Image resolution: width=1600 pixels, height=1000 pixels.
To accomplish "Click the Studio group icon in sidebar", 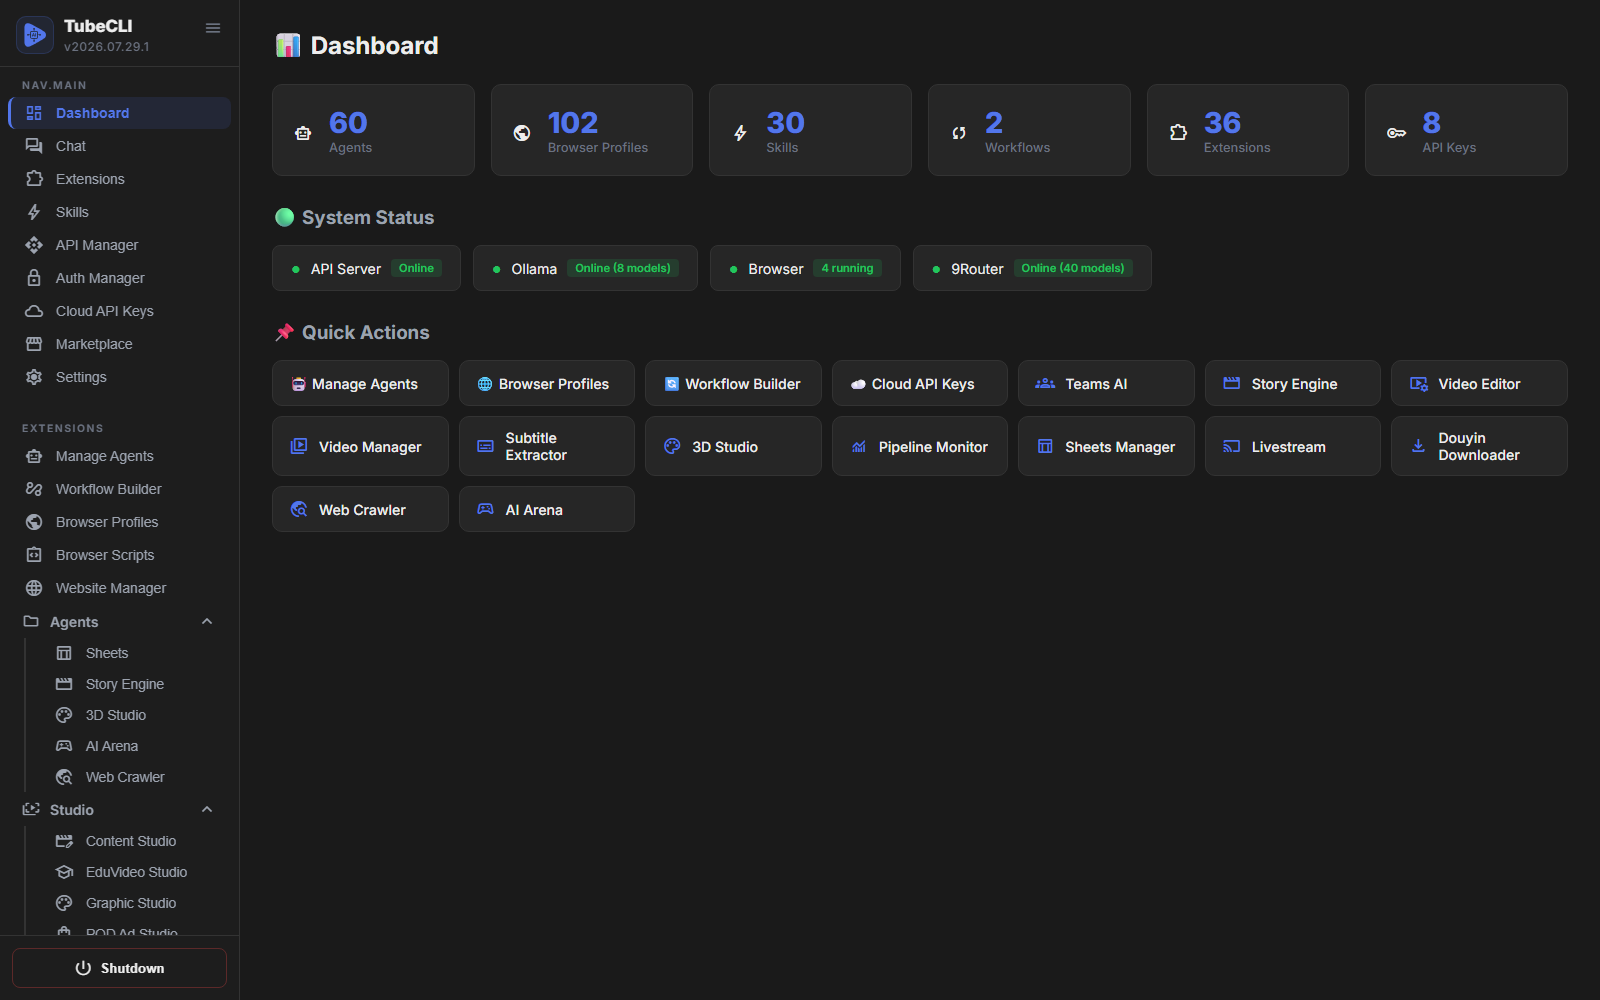I will point(31,809).
